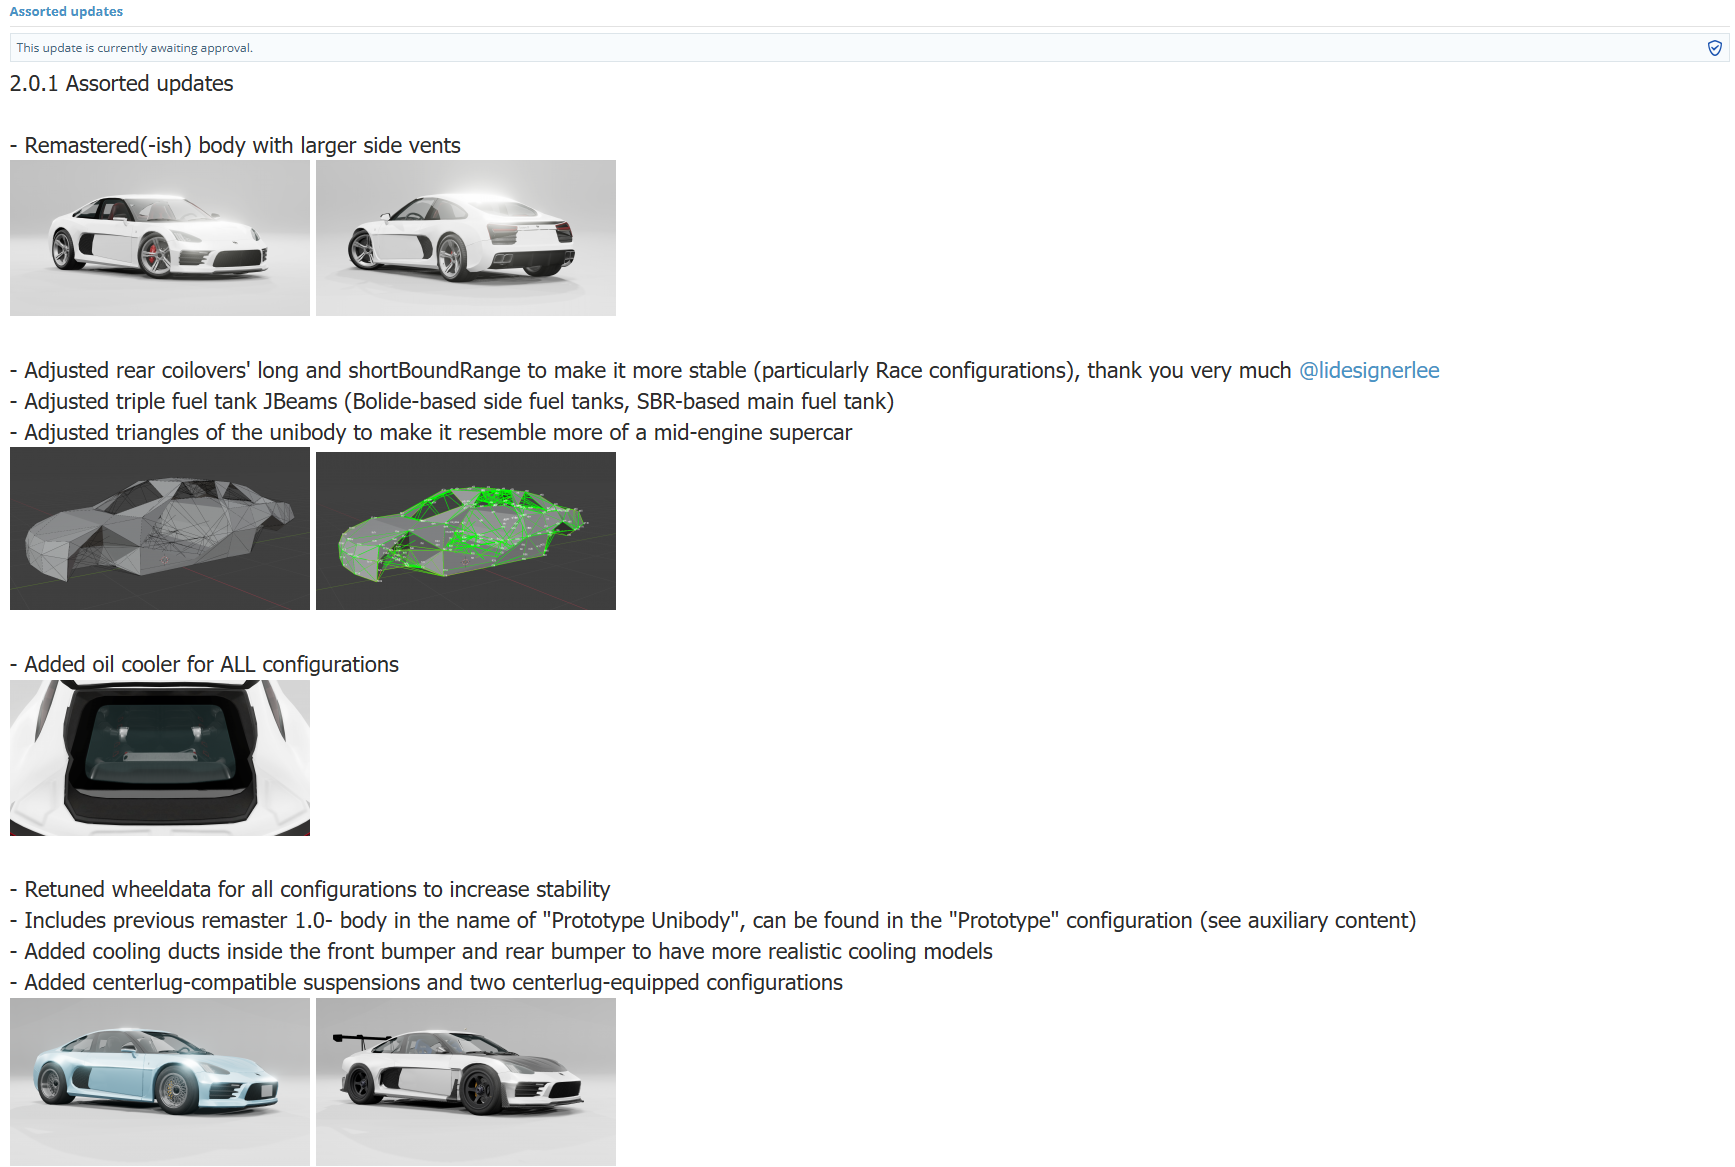Click the awaiting approval notice bar
This screenshot has width=1735, height=1167.
868,48
